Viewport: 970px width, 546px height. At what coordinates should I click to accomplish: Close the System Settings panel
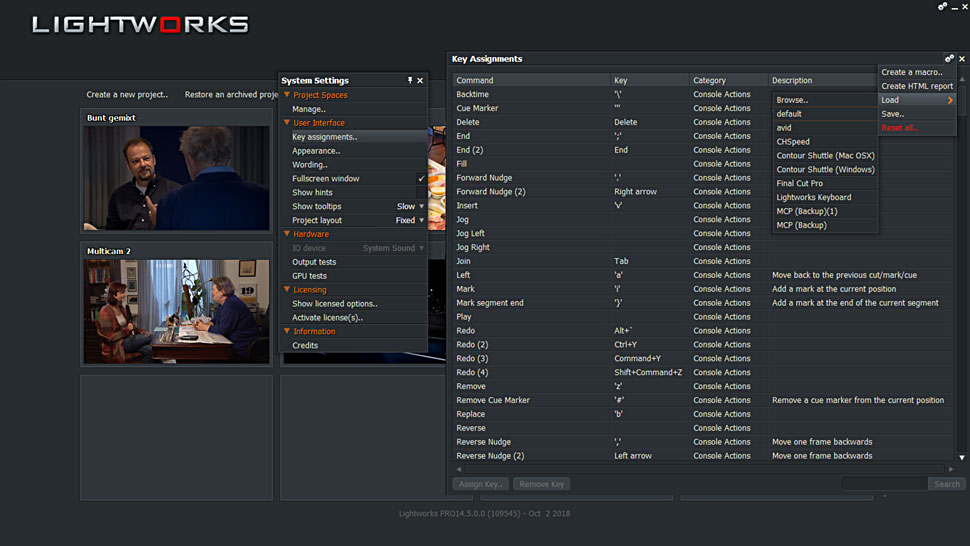point(420,80)
